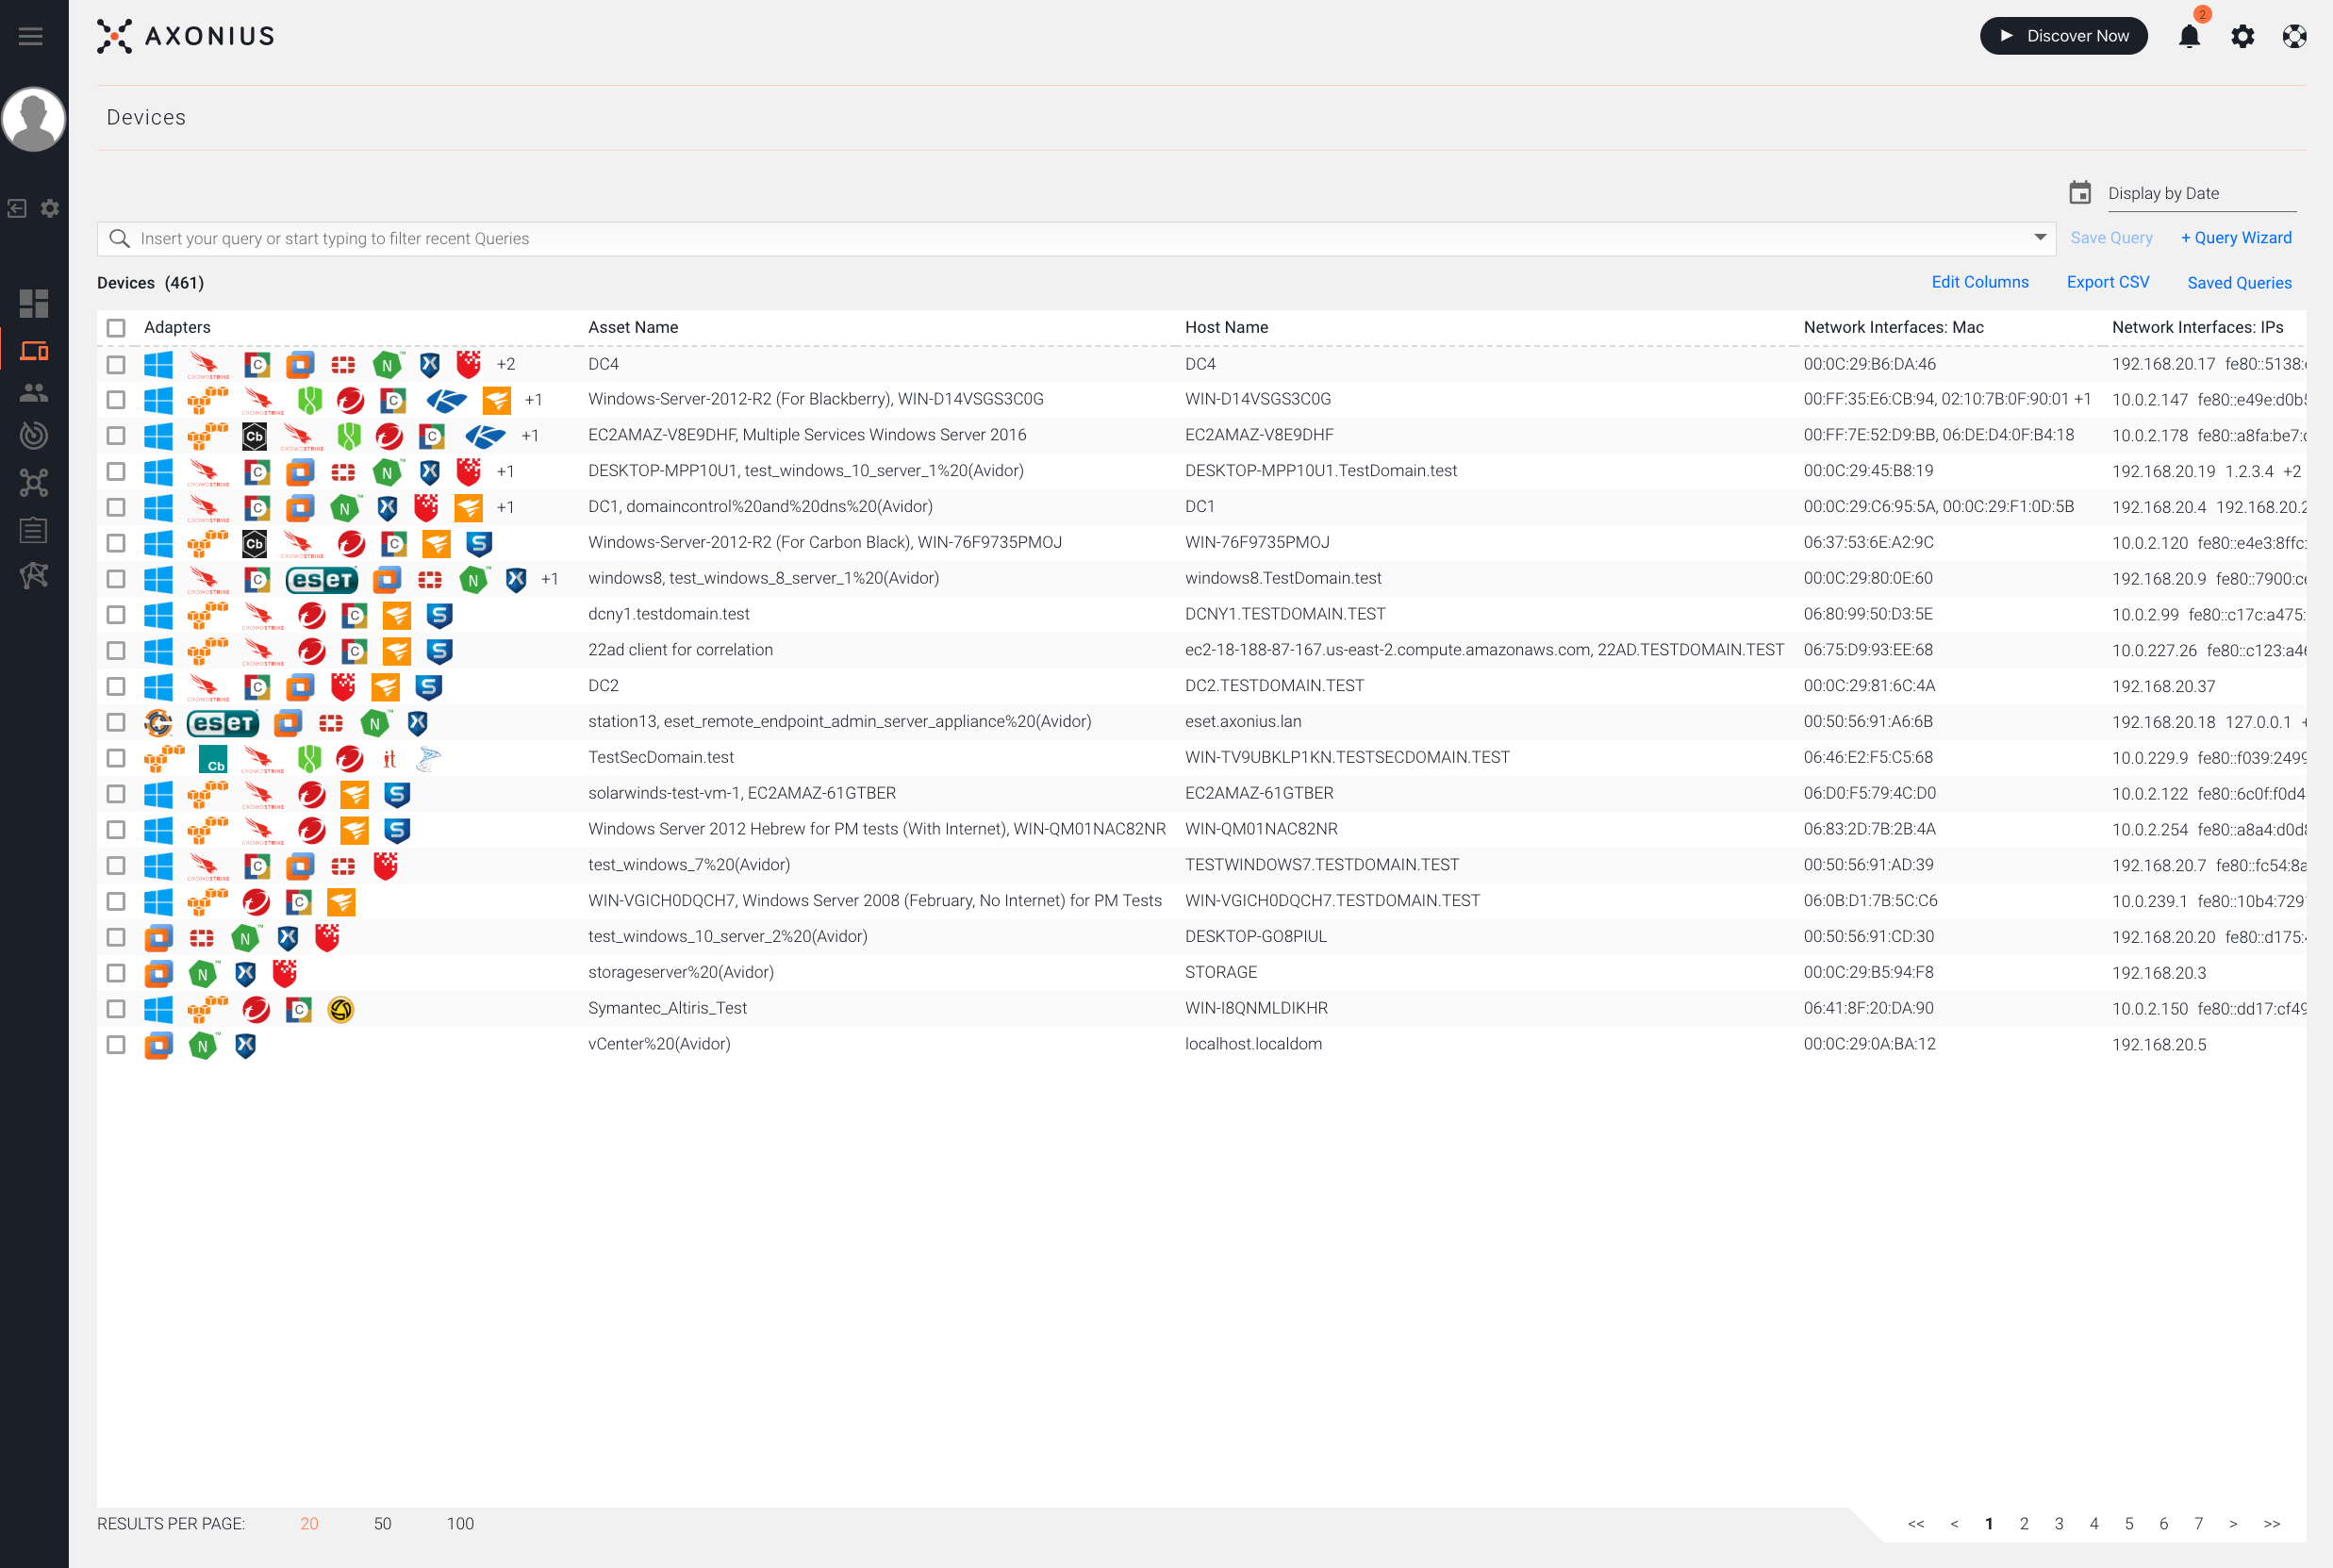
Task: Open the Query Wizard
Action: [x=2236, y=238]
